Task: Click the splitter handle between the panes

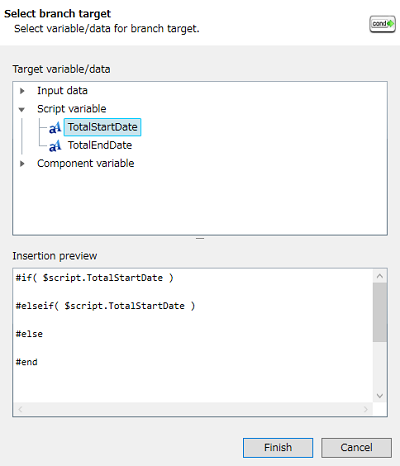Action: point(200,239)
